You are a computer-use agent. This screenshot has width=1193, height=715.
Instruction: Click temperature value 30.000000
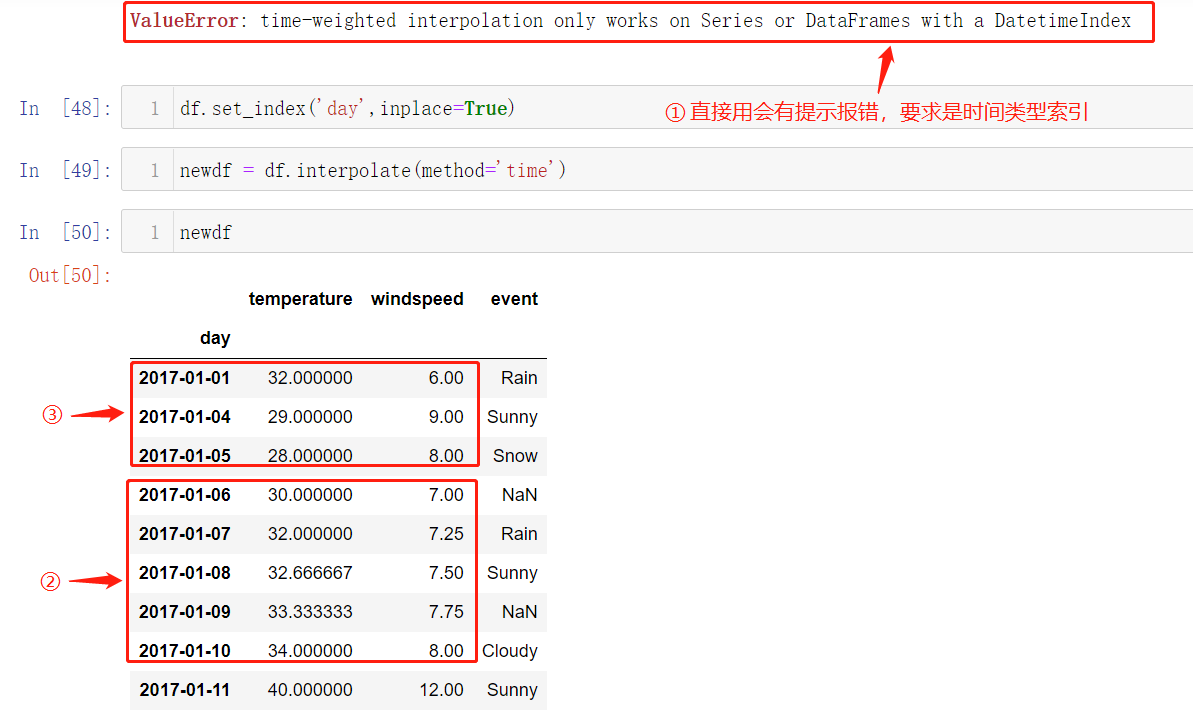[310, 495]
